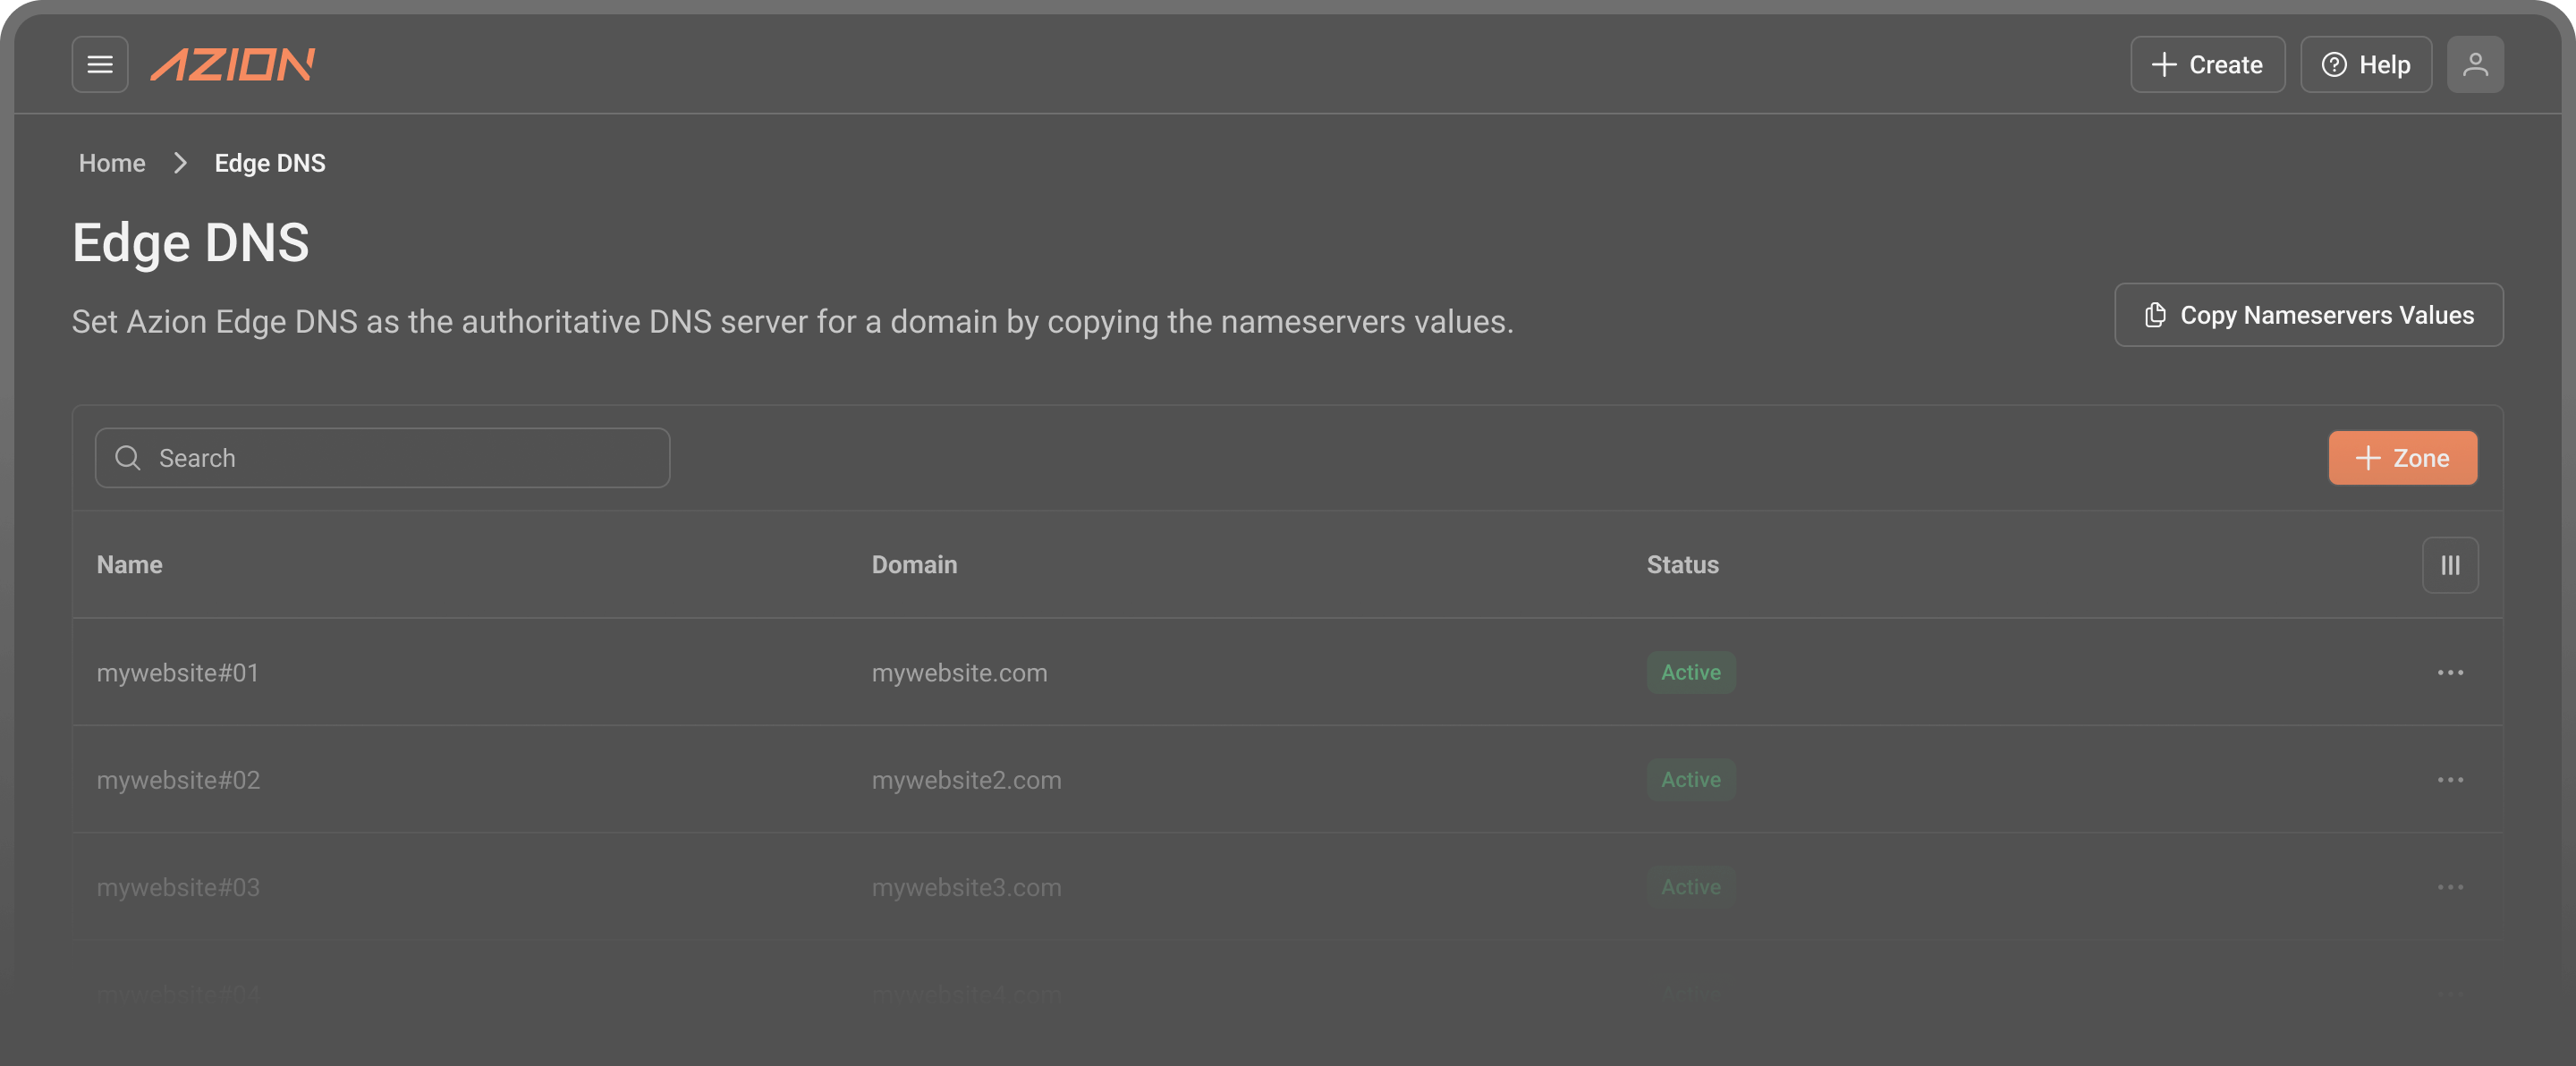
Task: Sort by Name column header
Action: coord(129,565)
